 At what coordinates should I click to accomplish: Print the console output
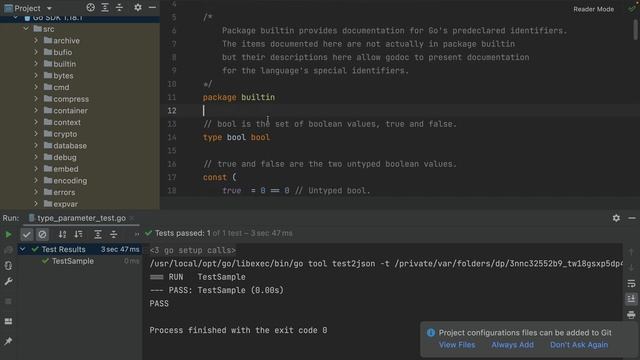point(631,315)
